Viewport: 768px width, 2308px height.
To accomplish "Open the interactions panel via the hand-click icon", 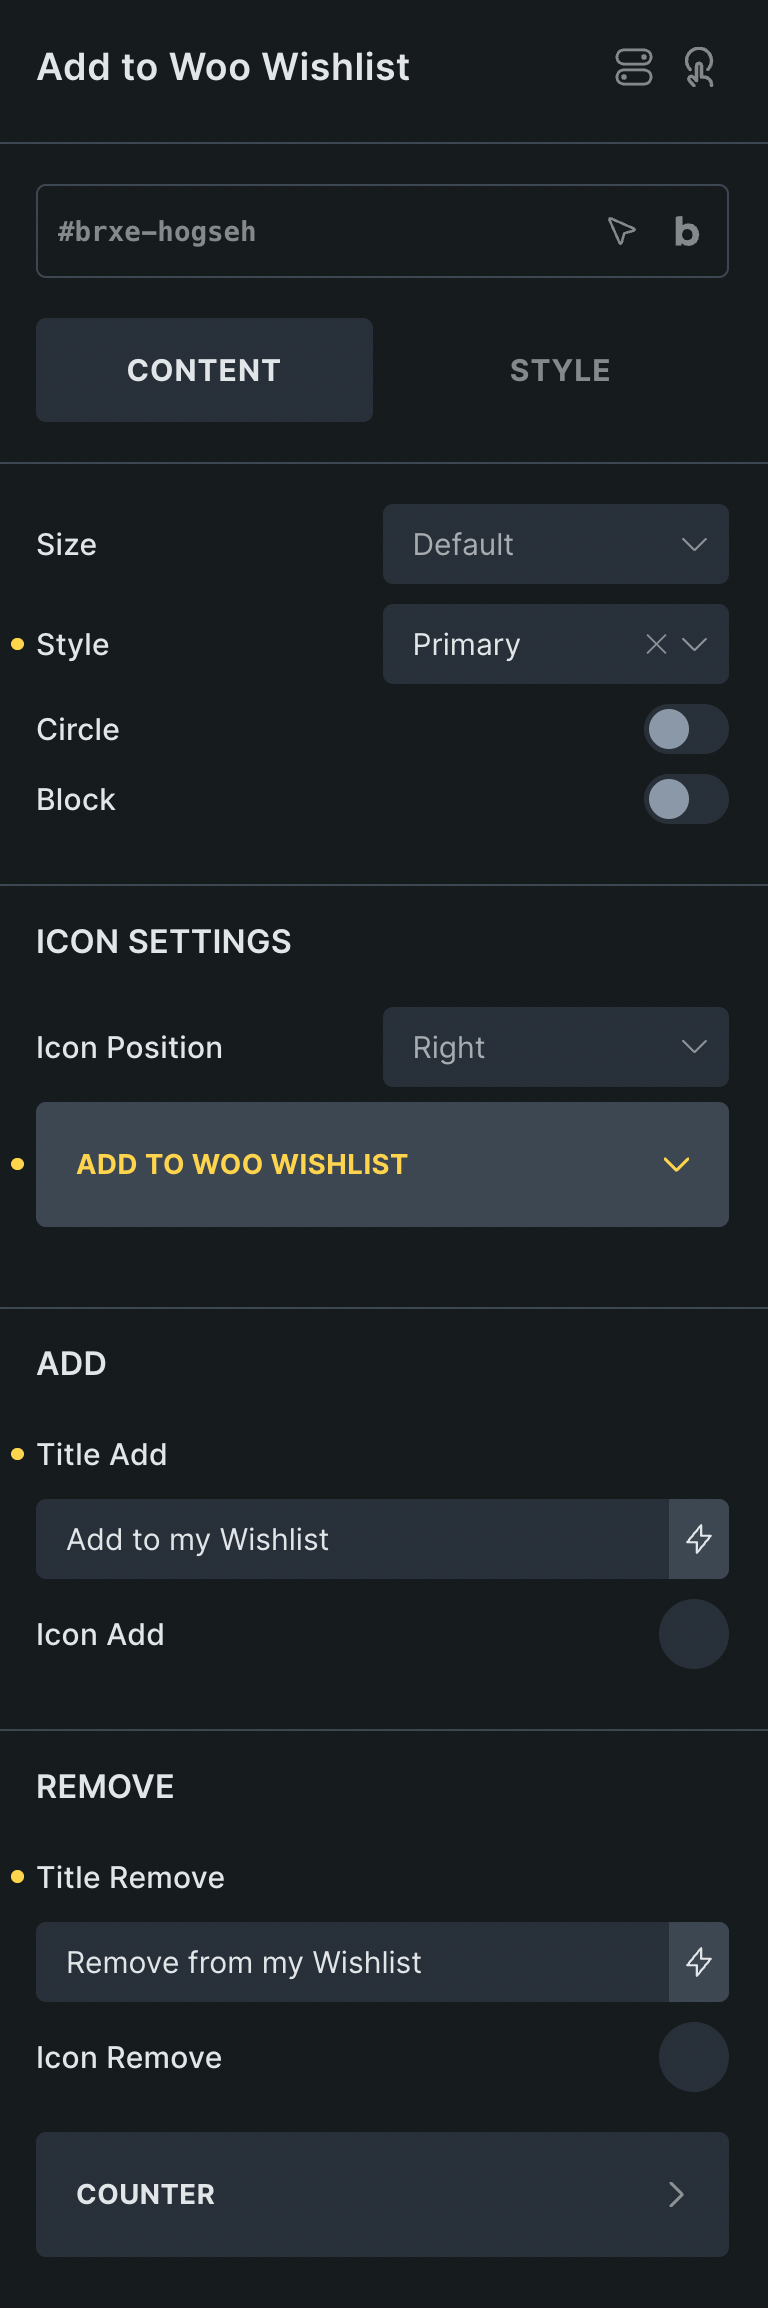I will (x=700, y=67).
